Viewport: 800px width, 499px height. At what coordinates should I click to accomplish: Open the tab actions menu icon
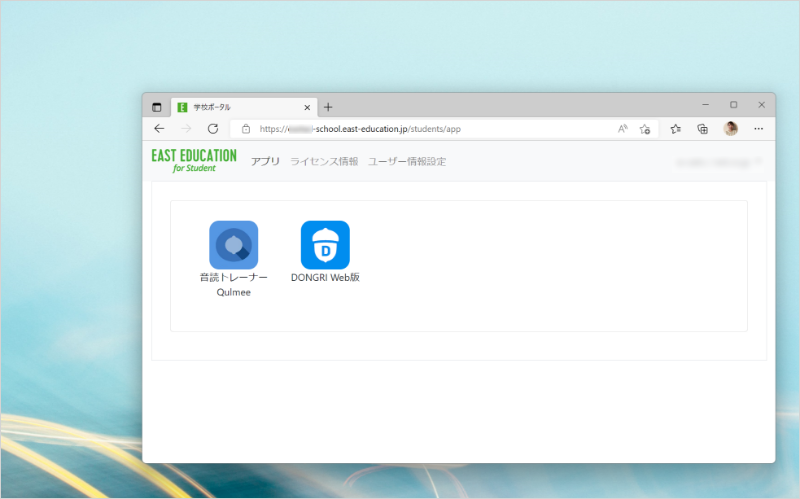tap(157, 107)
